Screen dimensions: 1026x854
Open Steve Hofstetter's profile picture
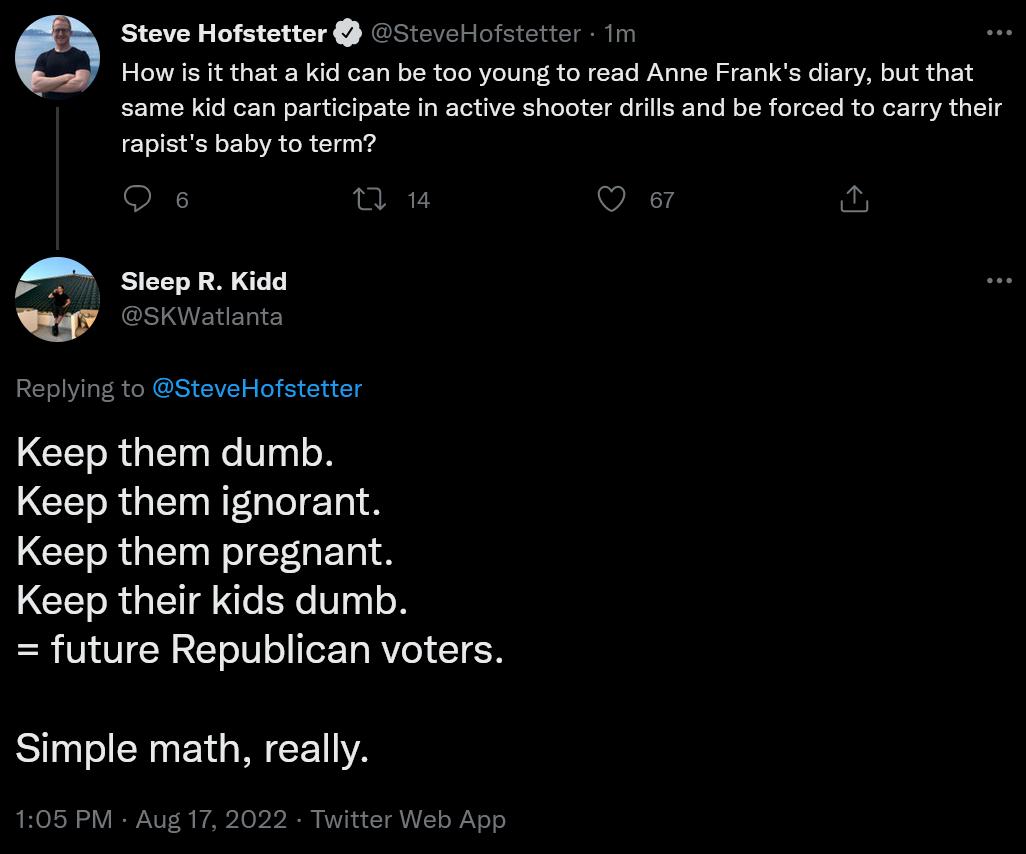pyautogui.click(x=57, y=57)
